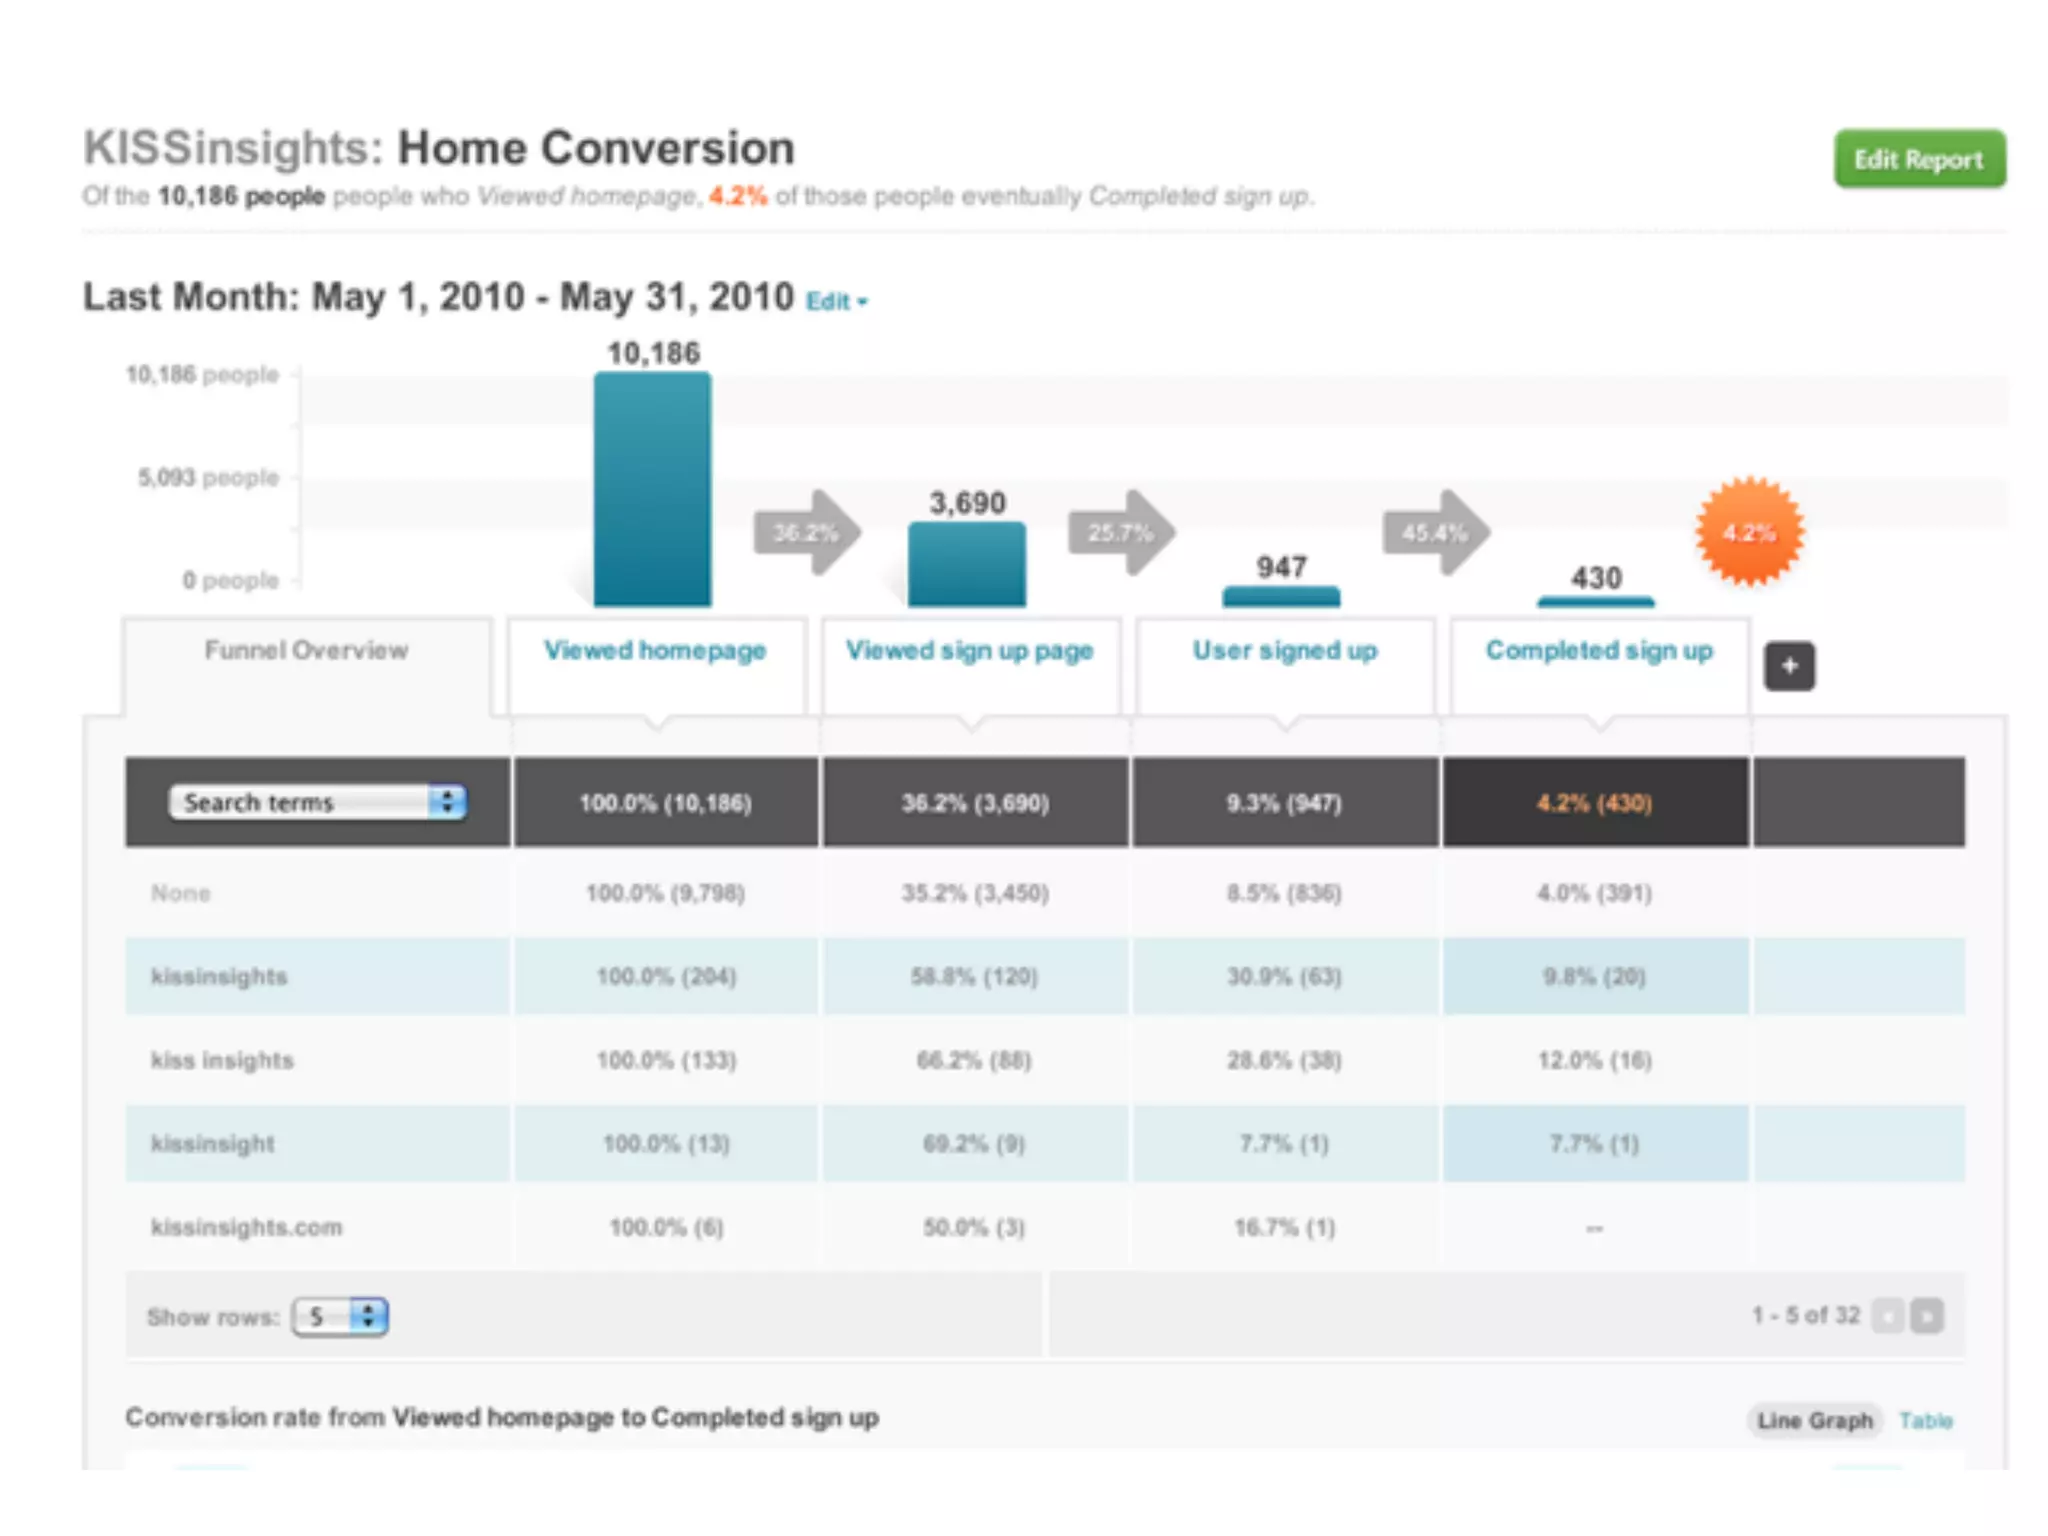
Task: Select the User signed up tab
Action: pos(1284,651)
